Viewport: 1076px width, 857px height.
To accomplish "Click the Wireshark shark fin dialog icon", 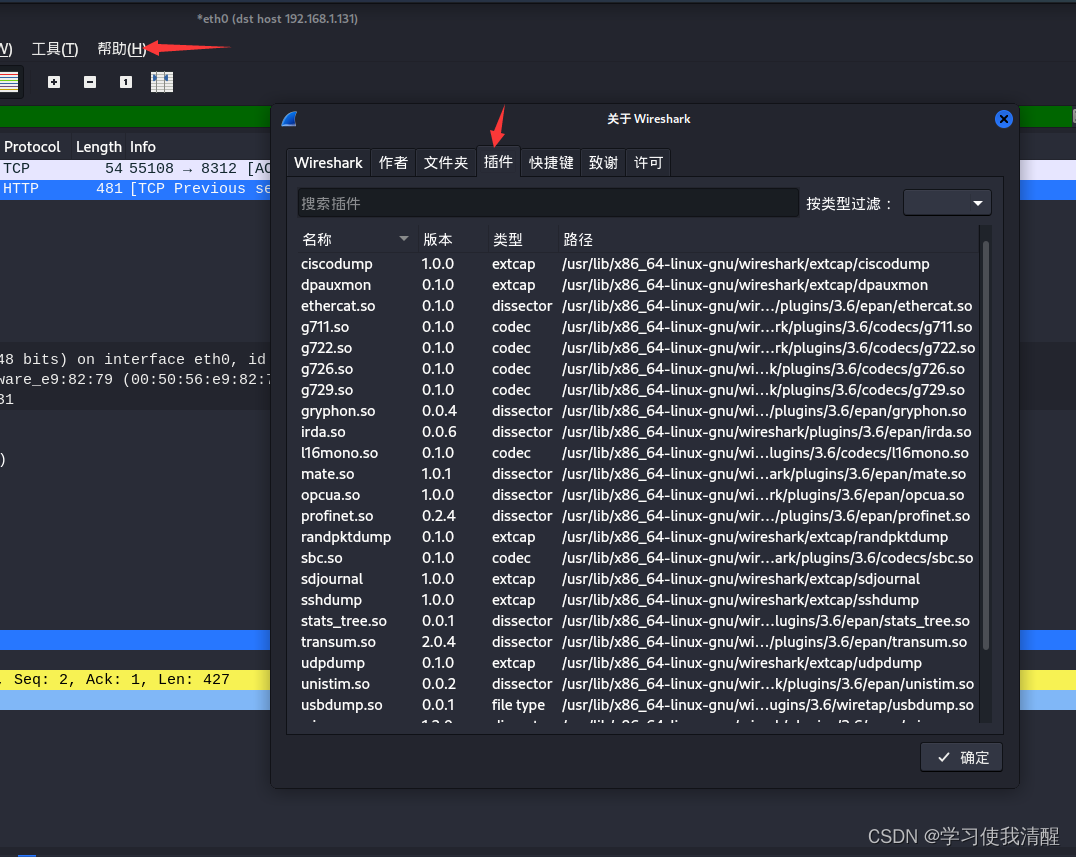I will click(290, 119).
